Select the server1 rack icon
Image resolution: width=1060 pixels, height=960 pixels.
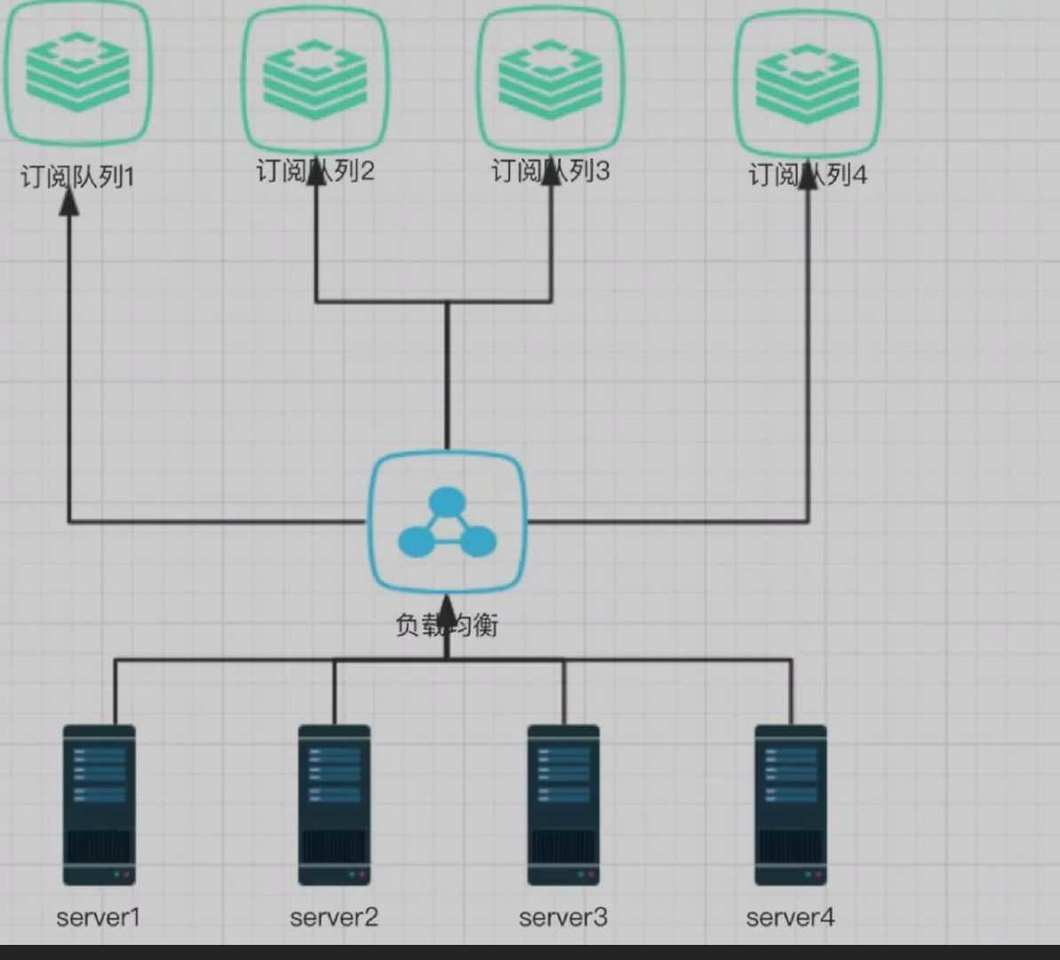(x=99, y=805)
